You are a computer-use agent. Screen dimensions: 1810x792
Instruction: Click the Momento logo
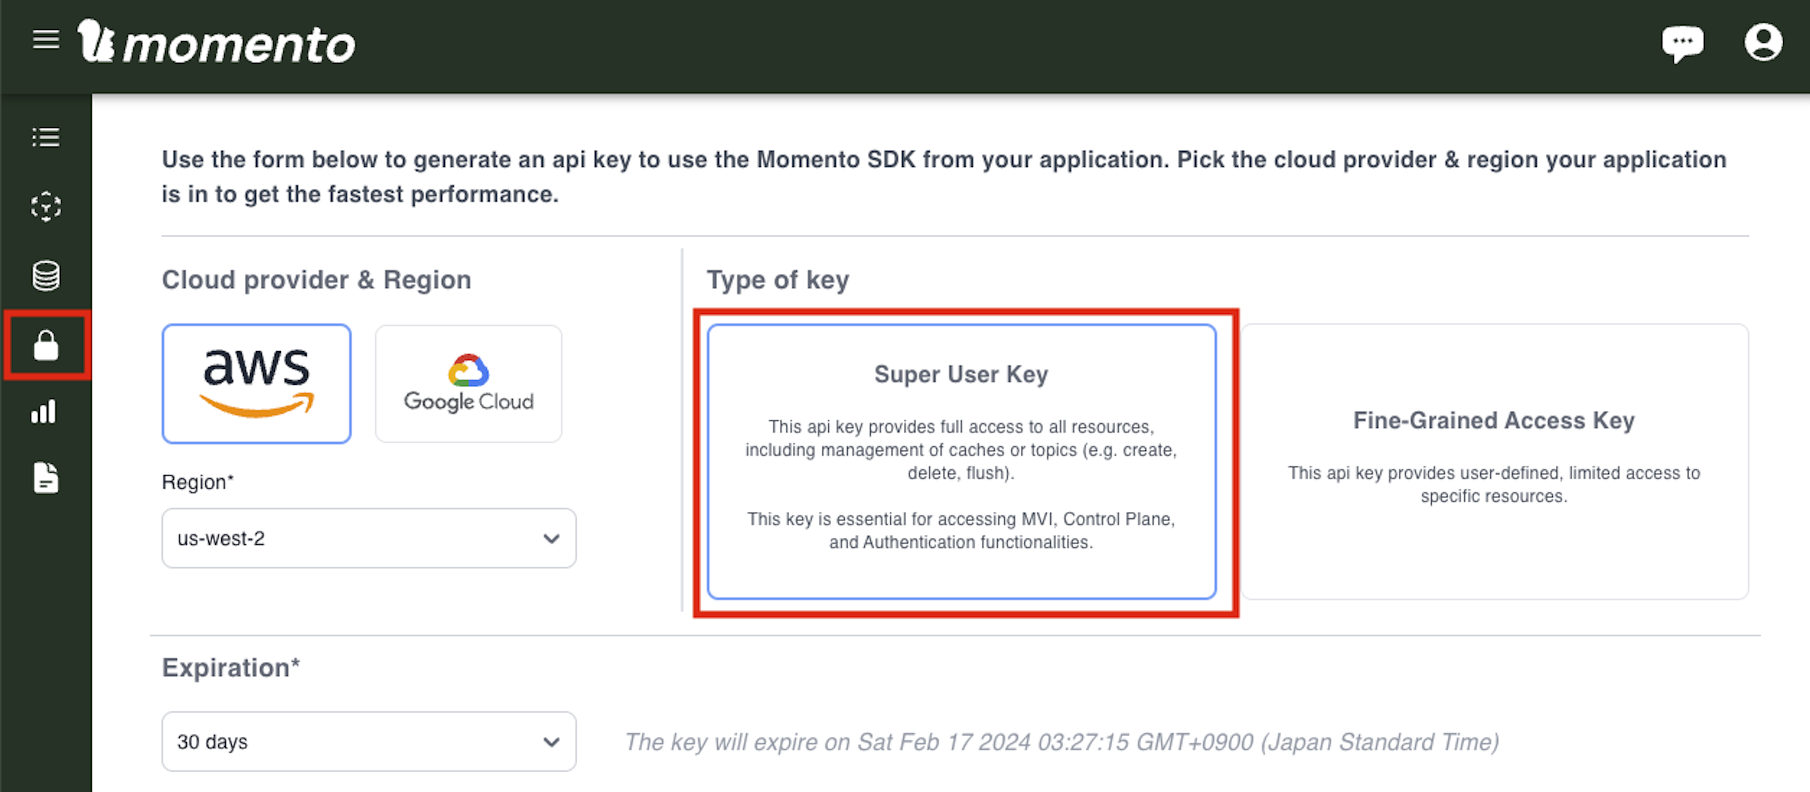pos(217,42)
